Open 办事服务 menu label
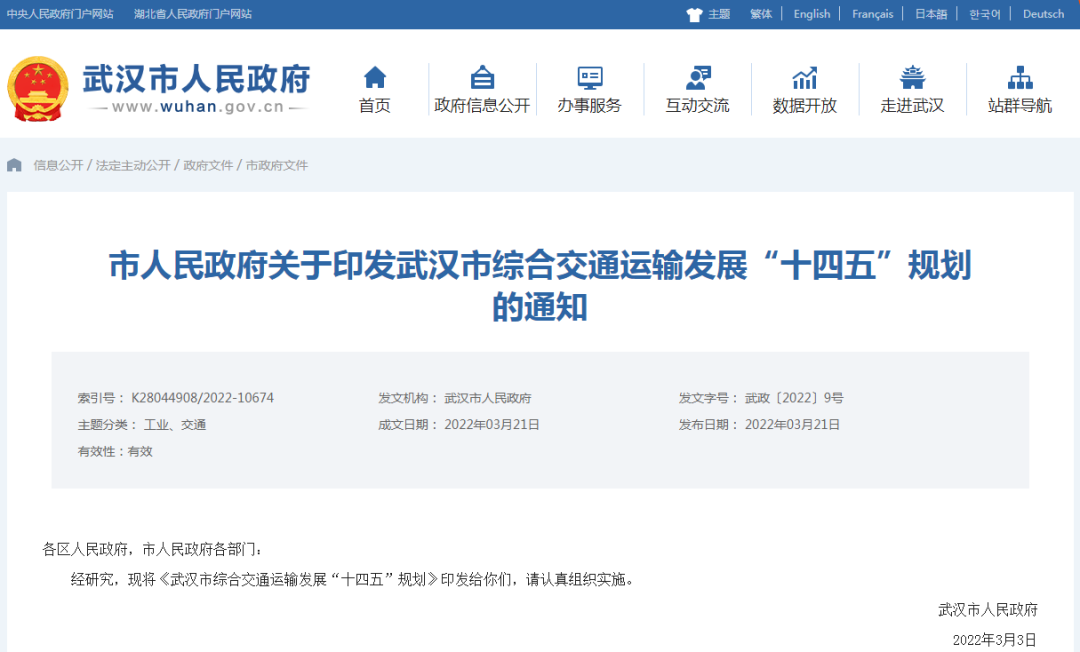 590,105
